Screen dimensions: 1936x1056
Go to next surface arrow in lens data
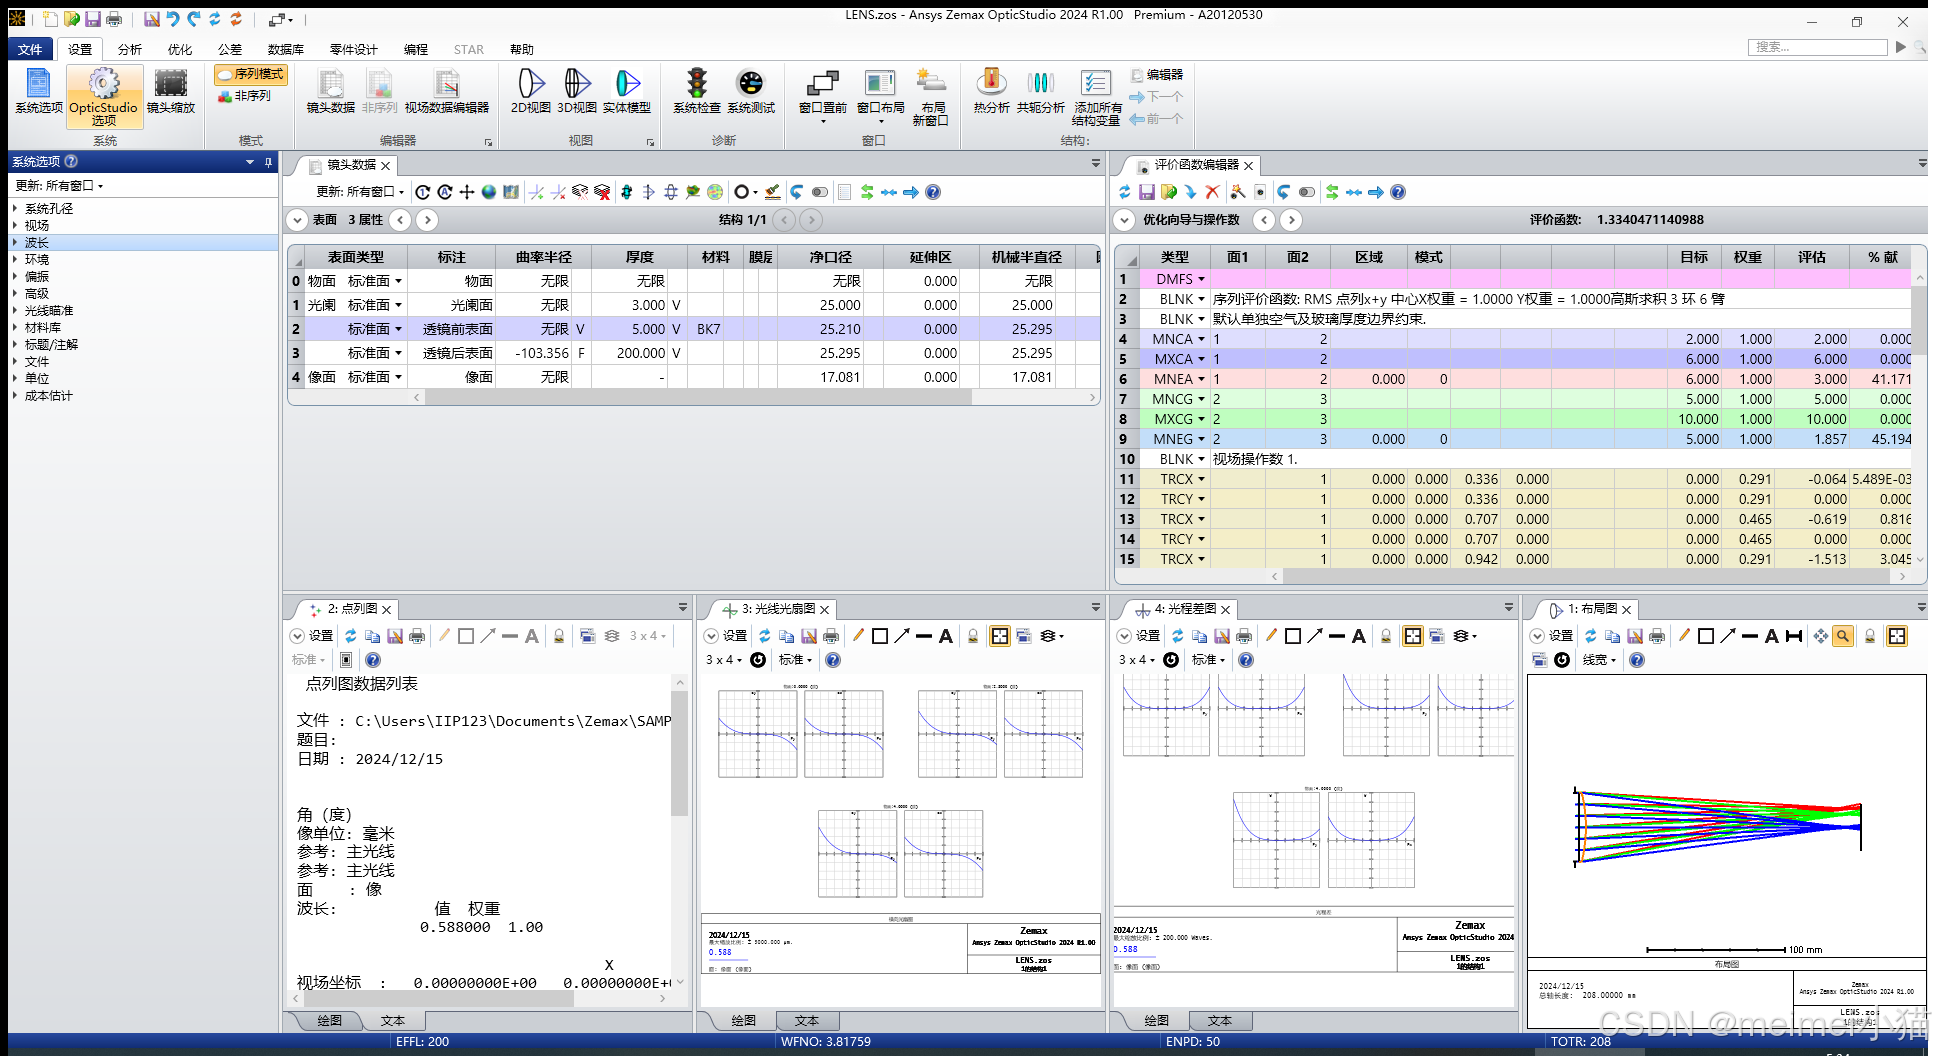click(x=427, y=220)
